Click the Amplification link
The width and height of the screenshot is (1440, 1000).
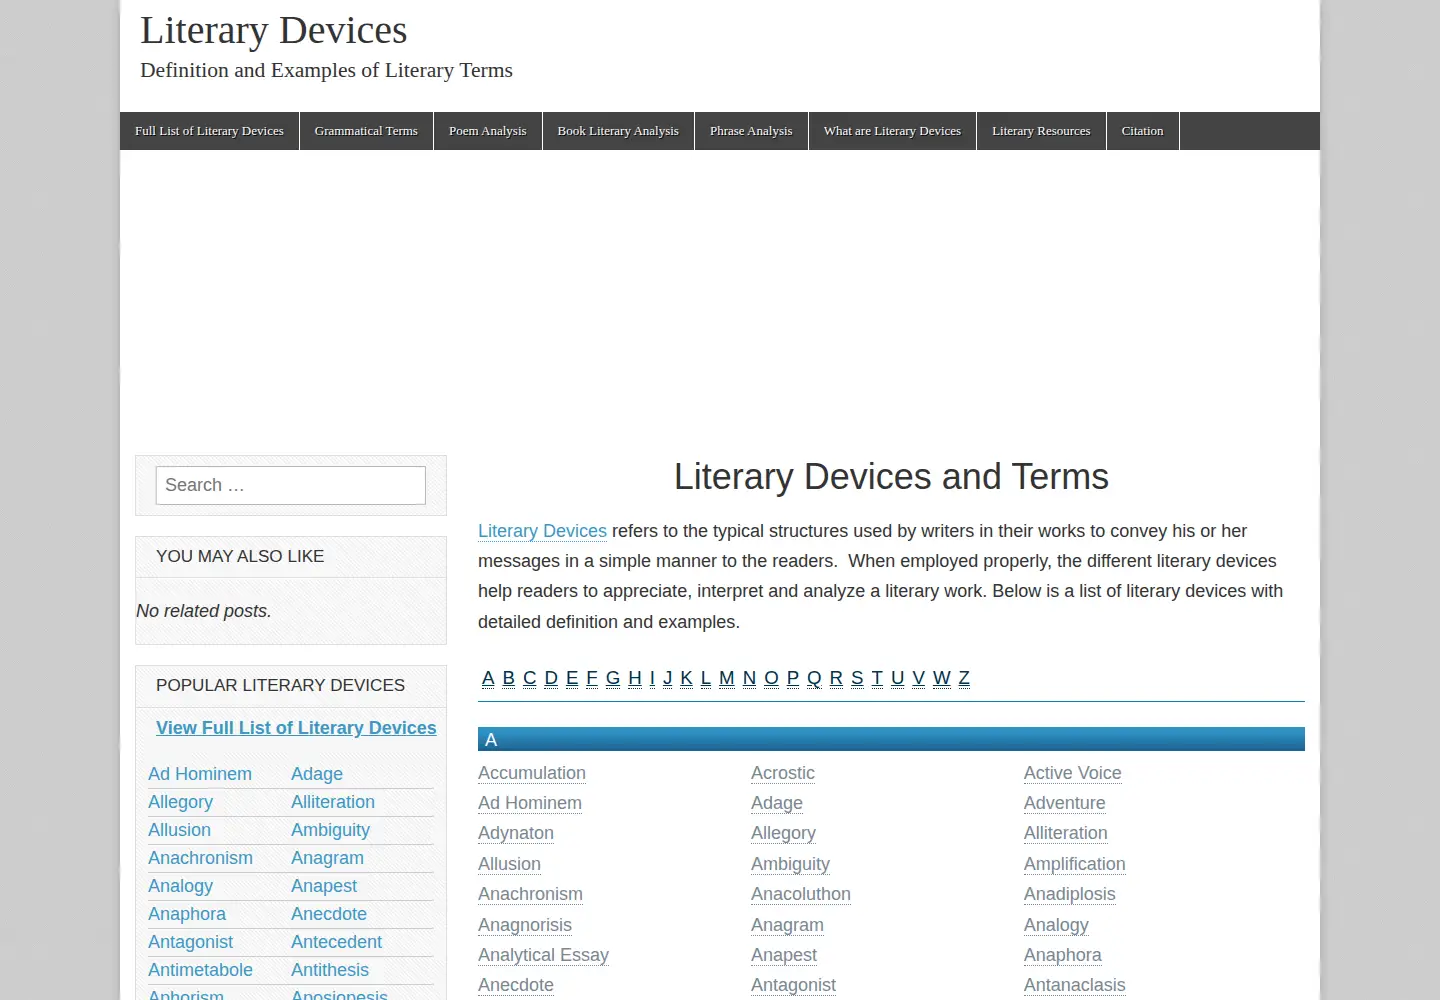pos(1075,864)
